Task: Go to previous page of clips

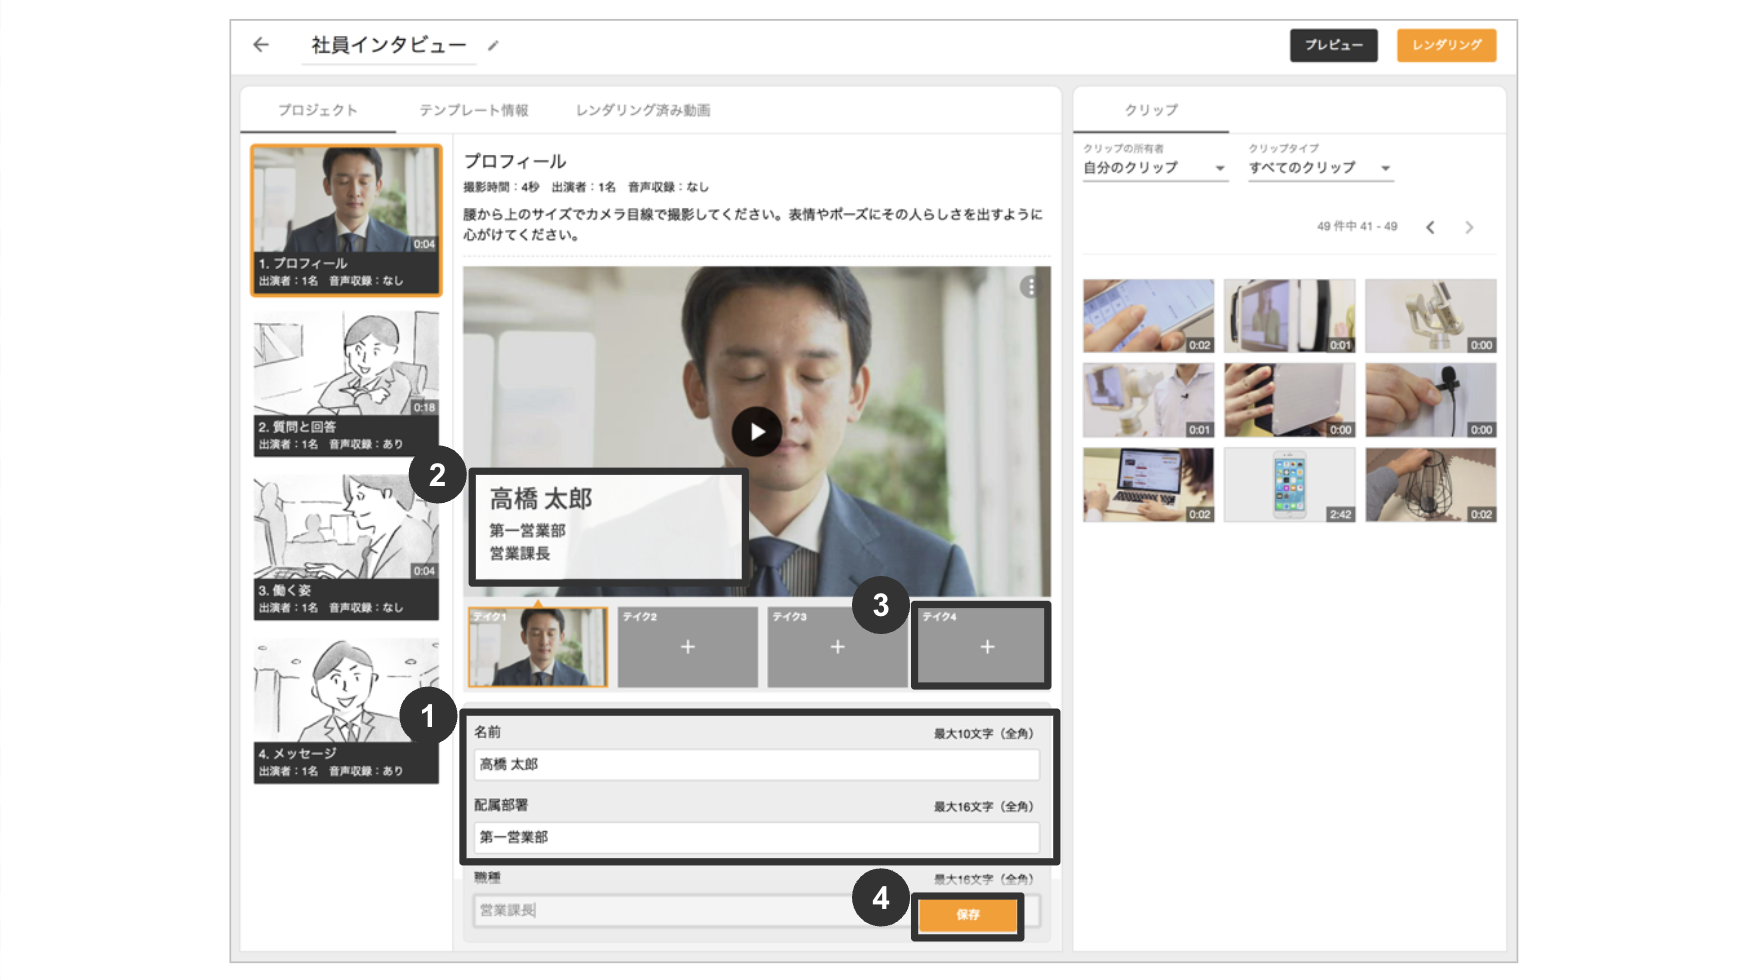Action: [1430, 227]
